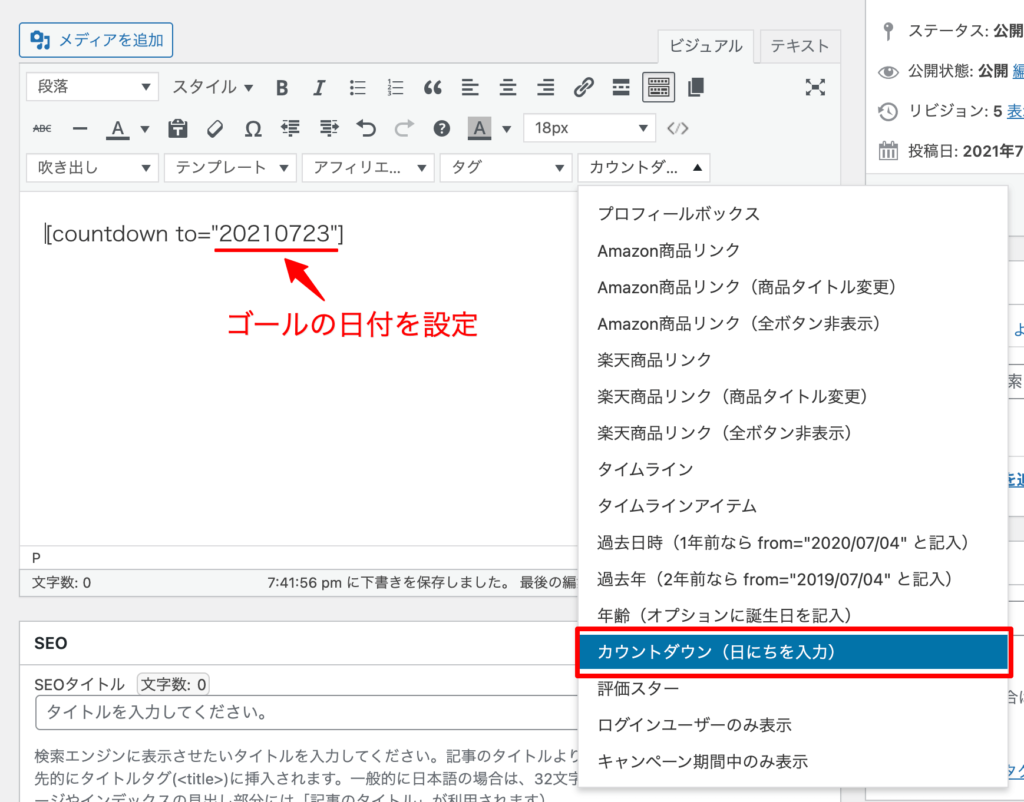
Task: Open the タグ dropdown
Action: pos(506,168)
